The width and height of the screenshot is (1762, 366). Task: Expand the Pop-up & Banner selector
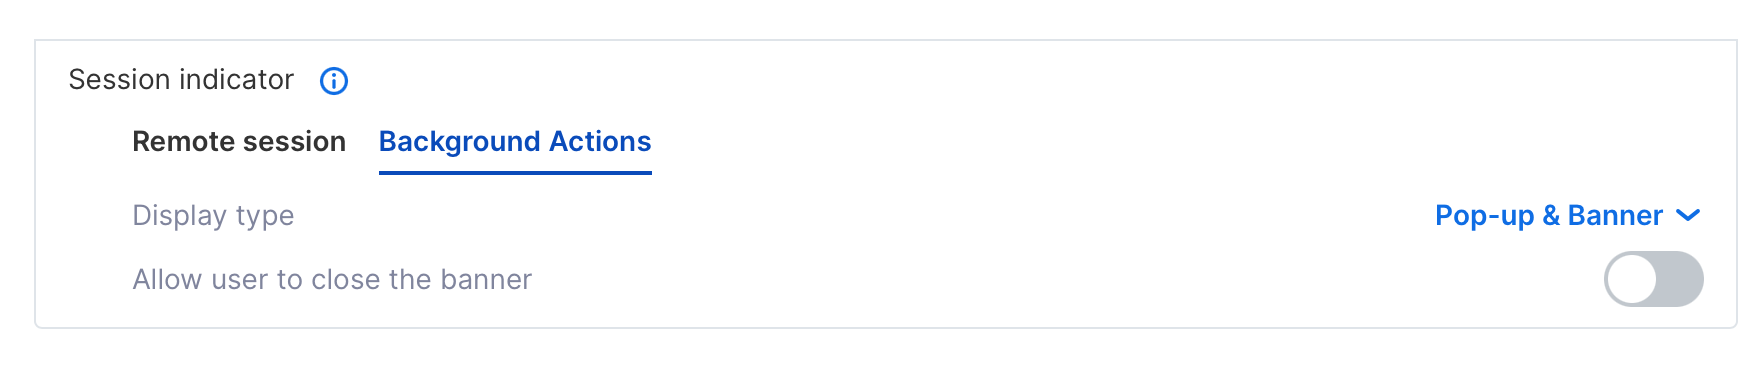1568,216
